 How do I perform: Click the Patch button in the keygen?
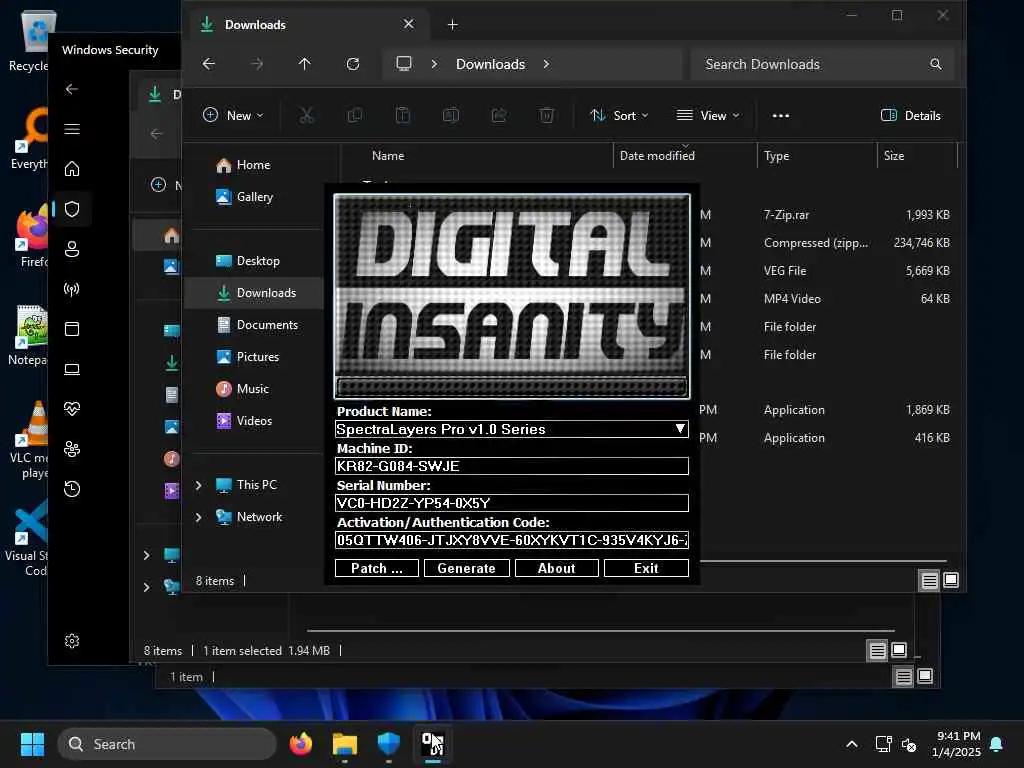(x=377, y=568)
